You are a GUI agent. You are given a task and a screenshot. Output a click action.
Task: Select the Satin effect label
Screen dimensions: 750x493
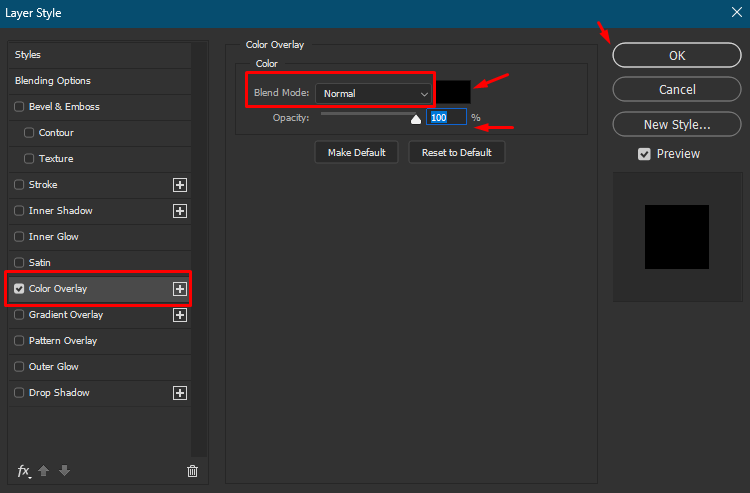point(40,263)
